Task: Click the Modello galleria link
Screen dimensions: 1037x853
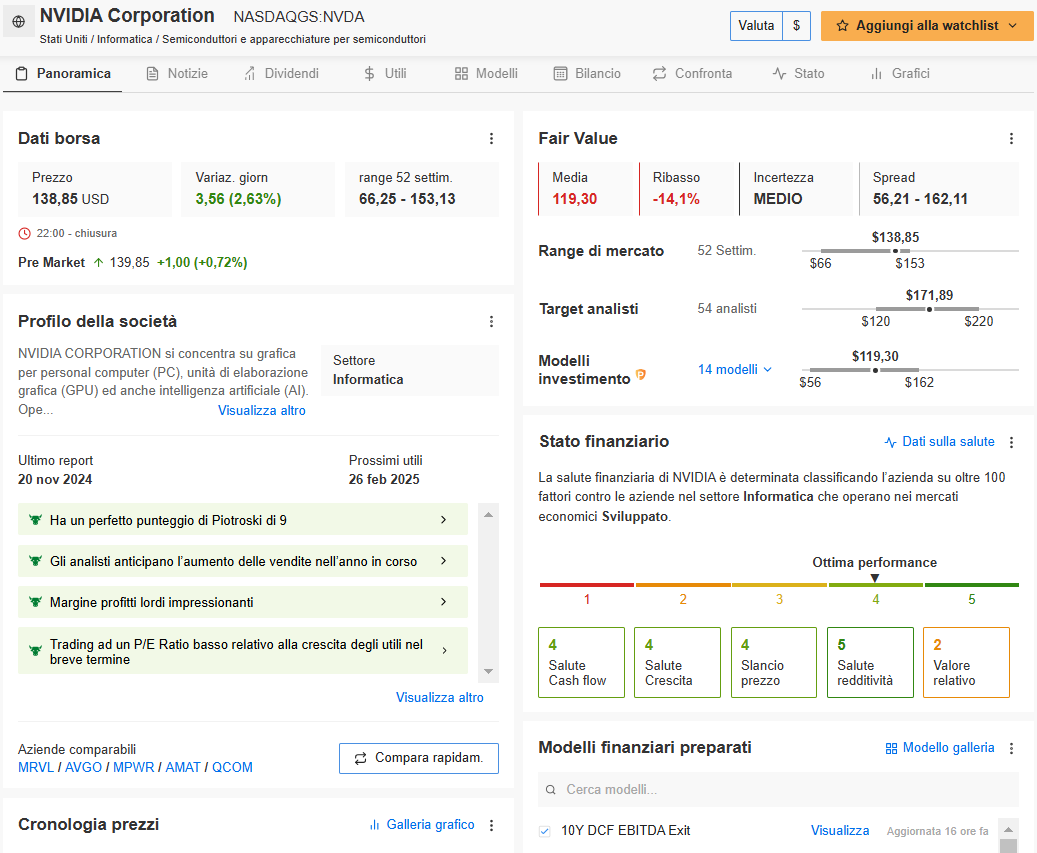Action: [x=940, y=748]
